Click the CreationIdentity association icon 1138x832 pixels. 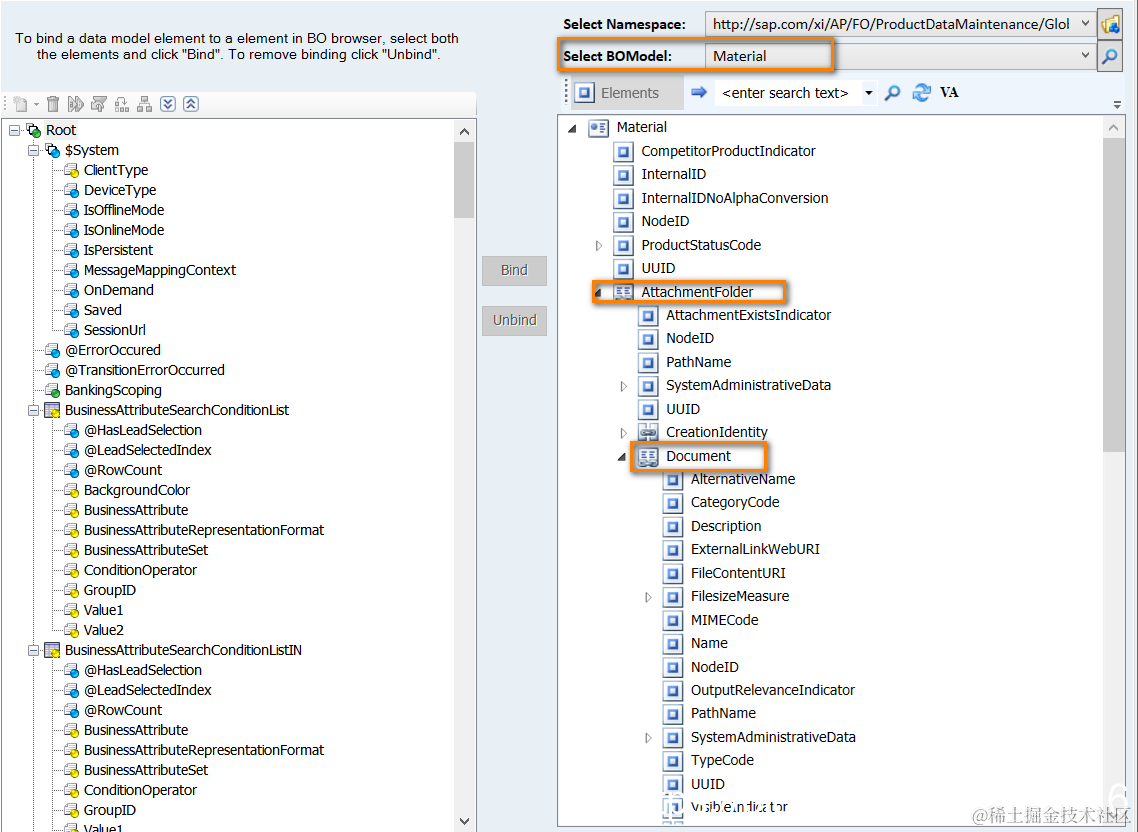[648, 433]
